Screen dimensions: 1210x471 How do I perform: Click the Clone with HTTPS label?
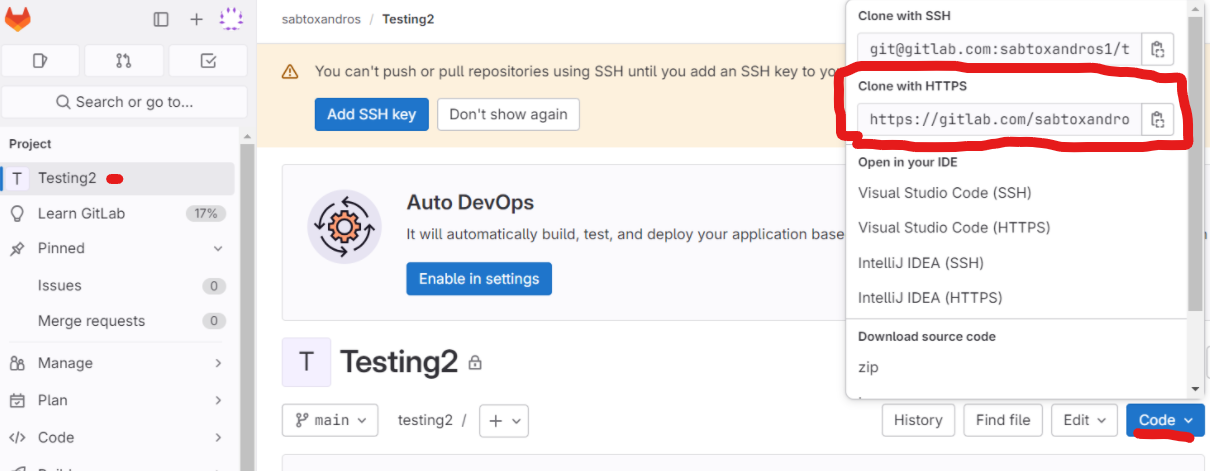(x=912, y=86)
